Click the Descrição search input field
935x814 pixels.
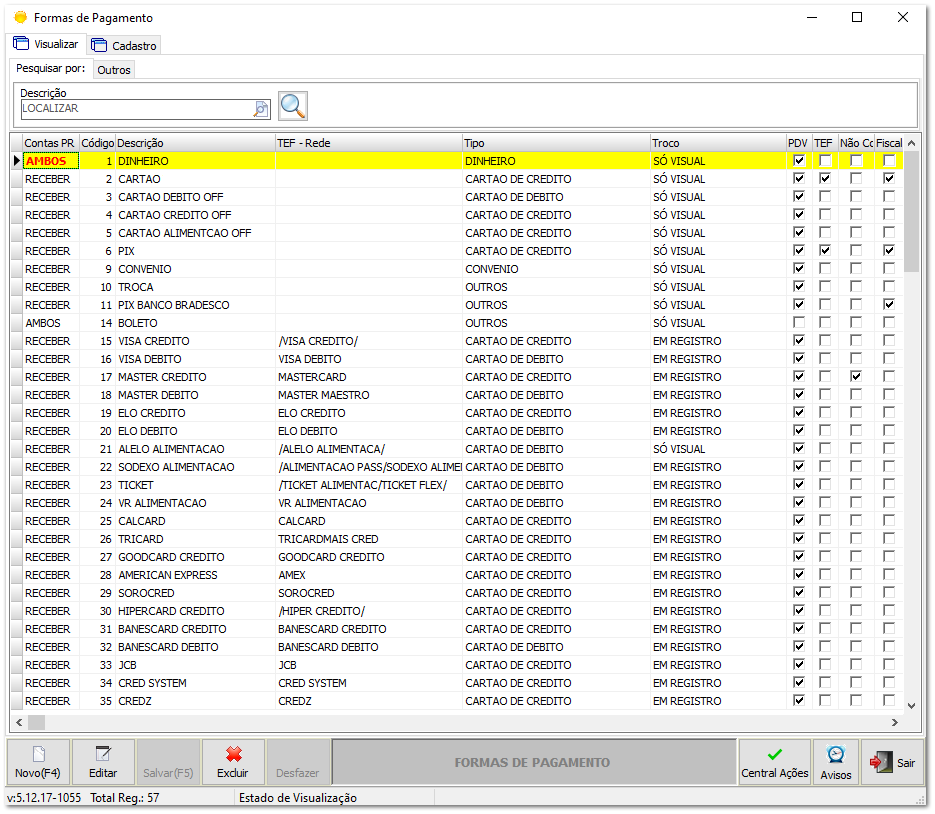(x=135, y=108)
